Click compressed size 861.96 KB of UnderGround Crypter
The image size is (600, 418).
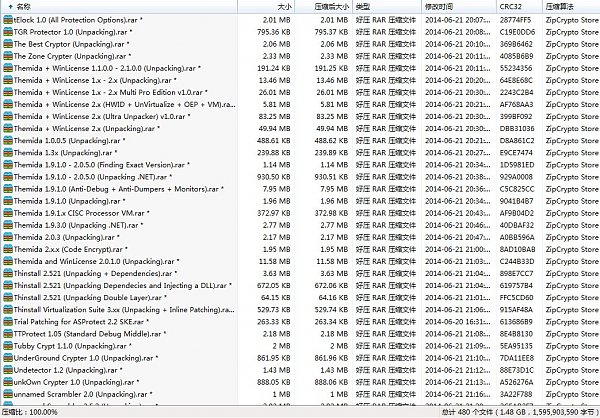pyautogui.click(x=331, y=358)
